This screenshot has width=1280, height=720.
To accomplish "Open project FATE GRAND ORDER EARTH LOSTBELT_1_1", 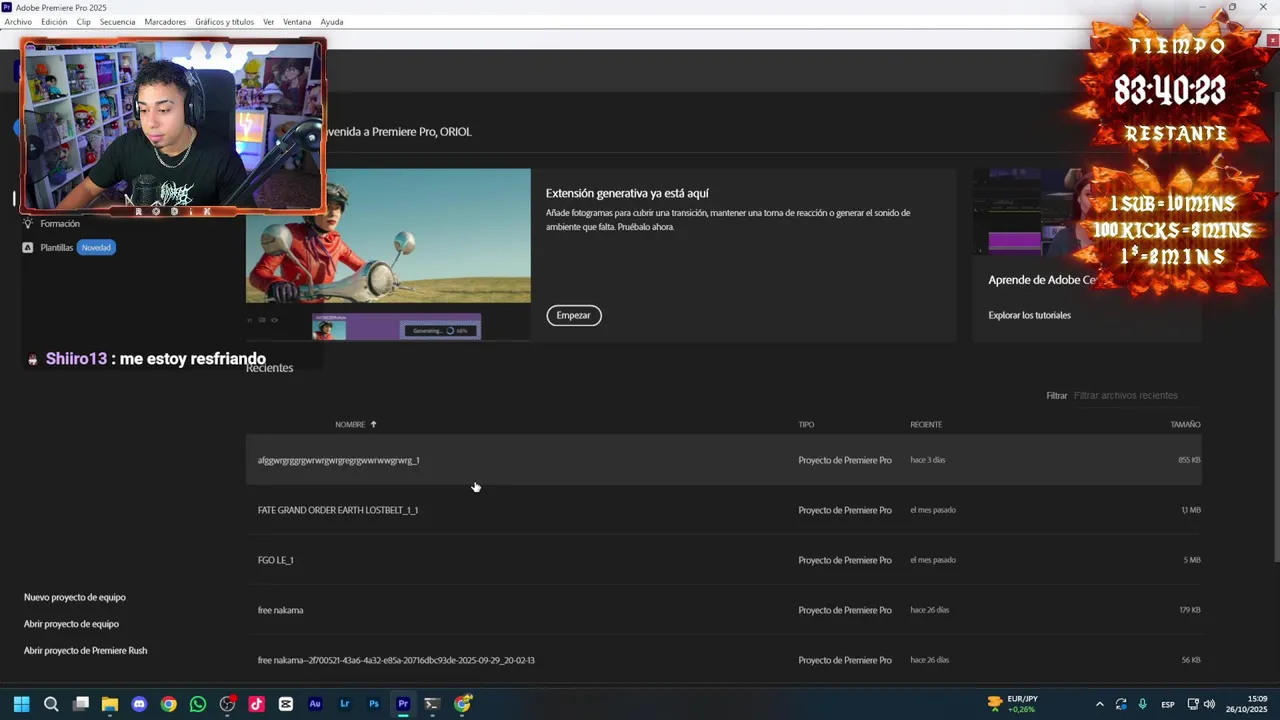I will coord(723,510).
